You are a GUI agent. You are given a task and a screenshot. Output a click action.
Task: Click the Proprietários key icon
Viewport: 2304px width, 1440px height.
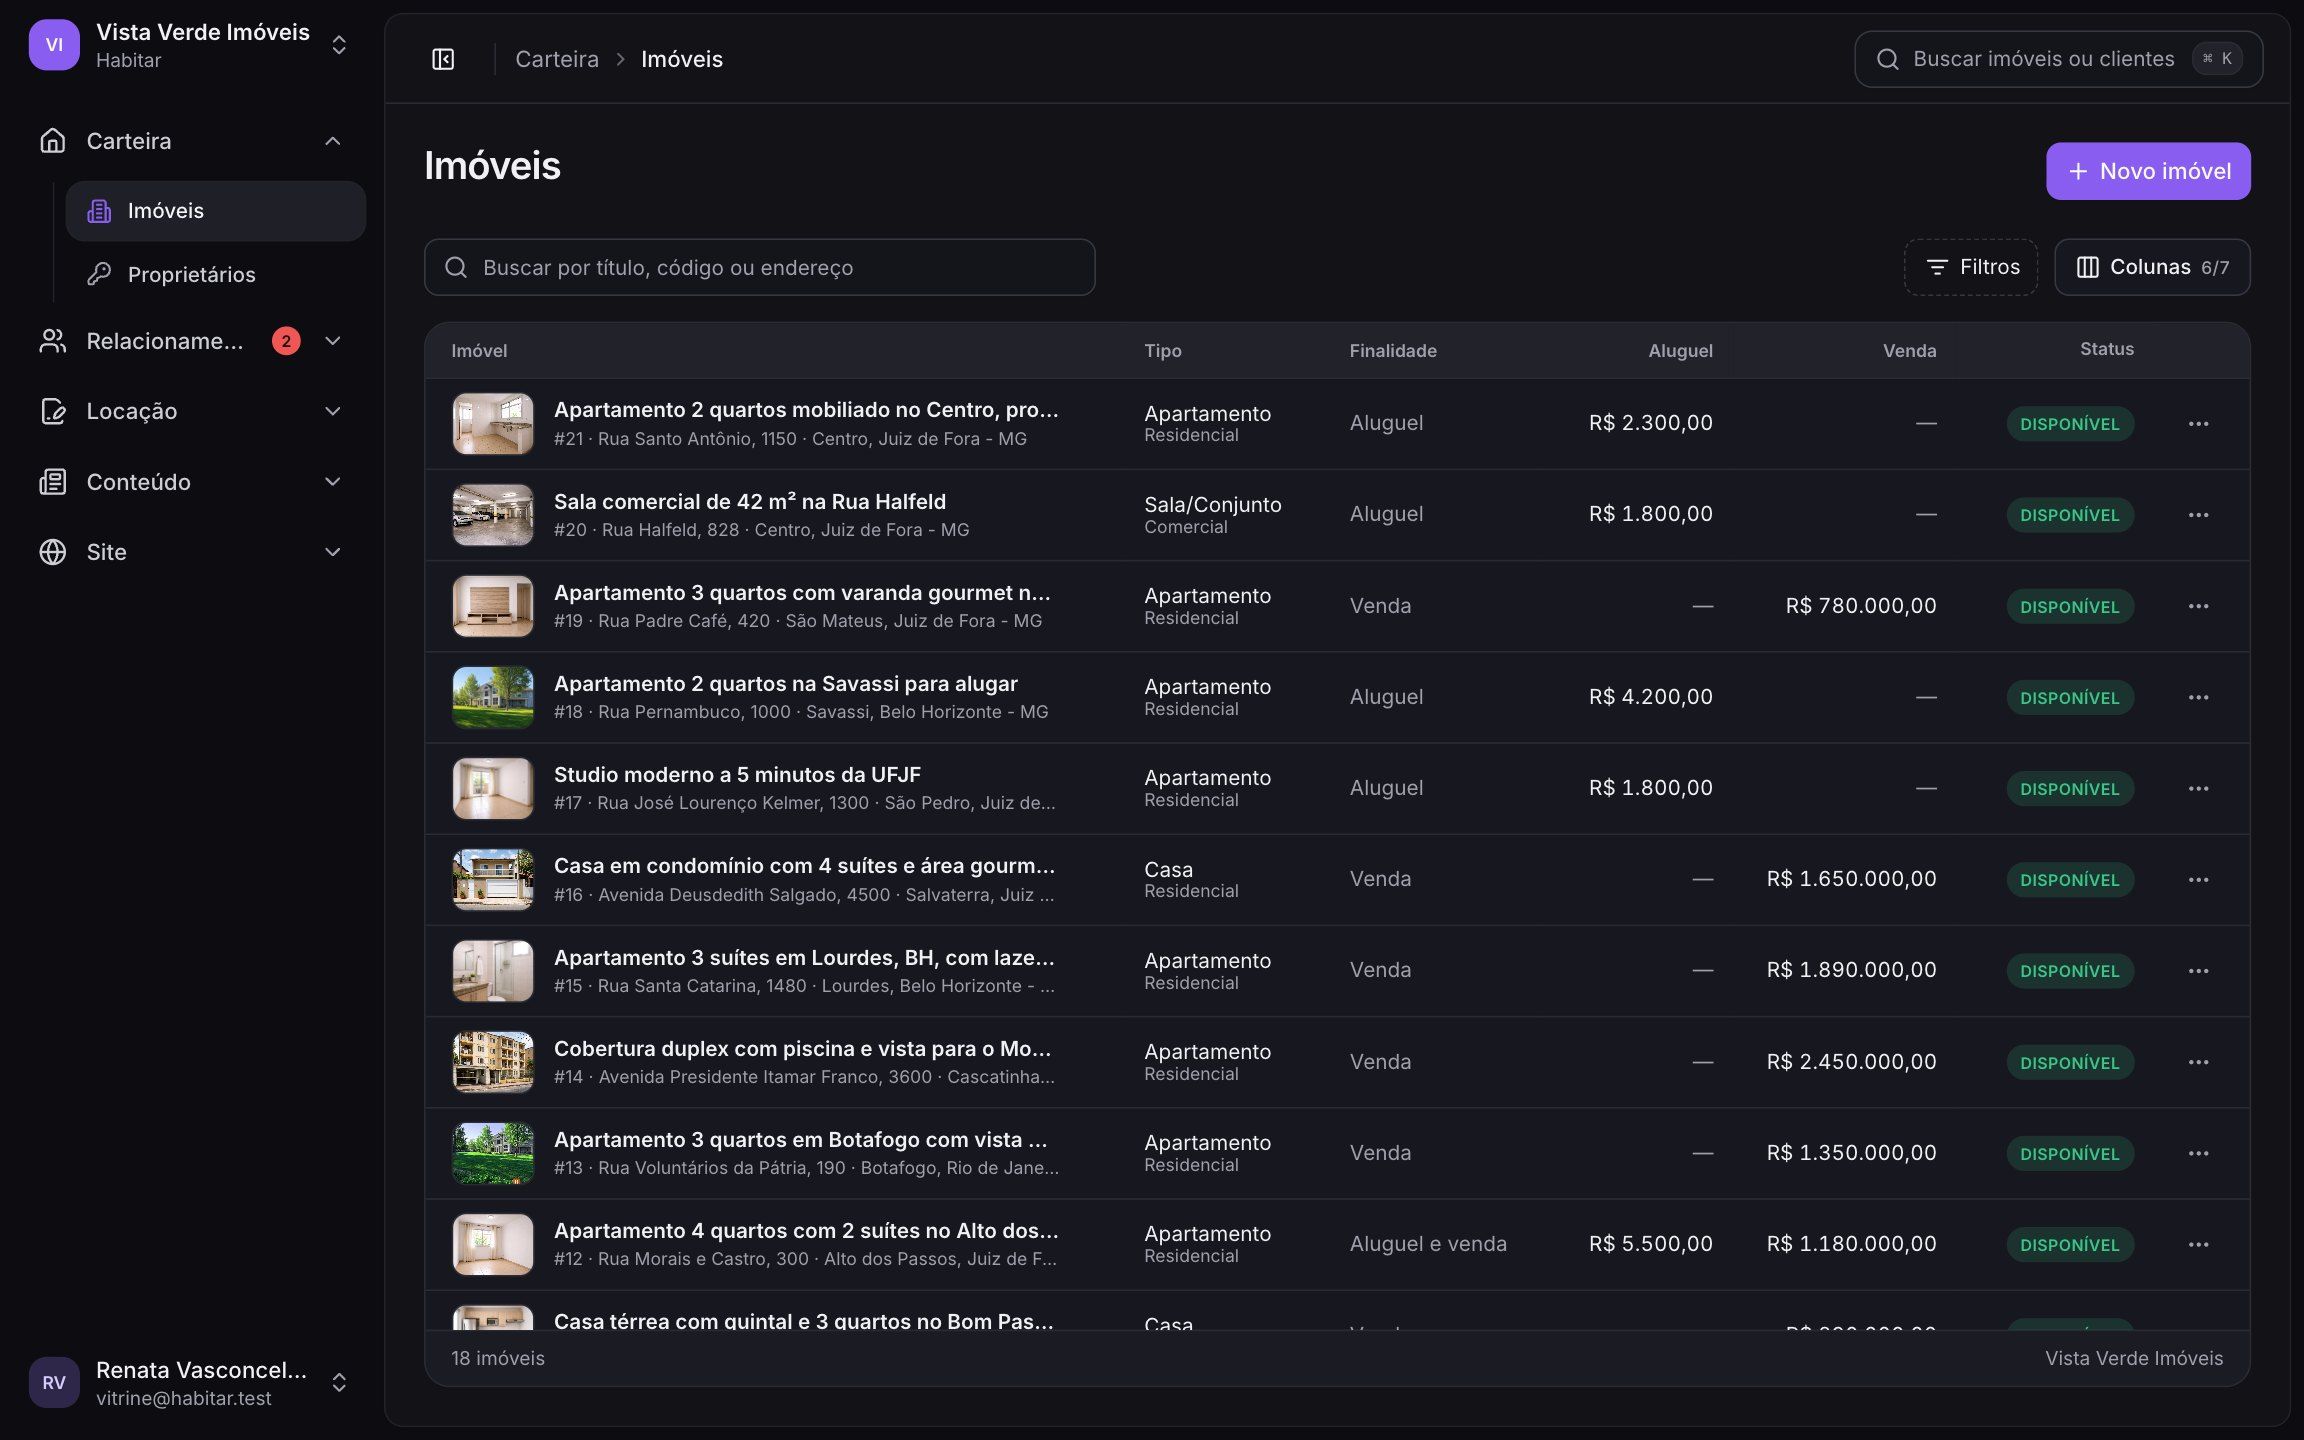click(x=99, y=274)
